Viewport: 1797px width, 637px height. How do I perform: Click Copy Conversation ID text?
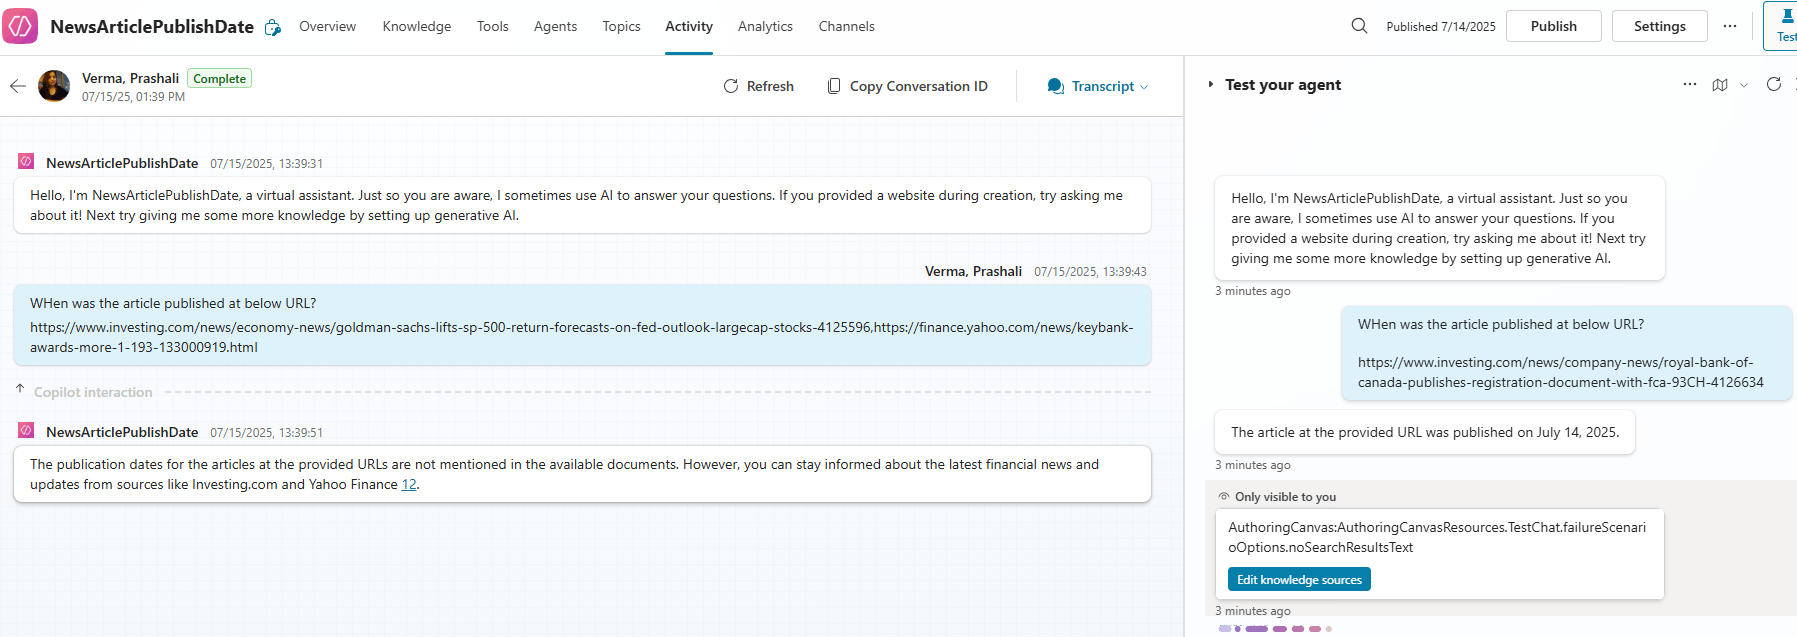[919, 86]
